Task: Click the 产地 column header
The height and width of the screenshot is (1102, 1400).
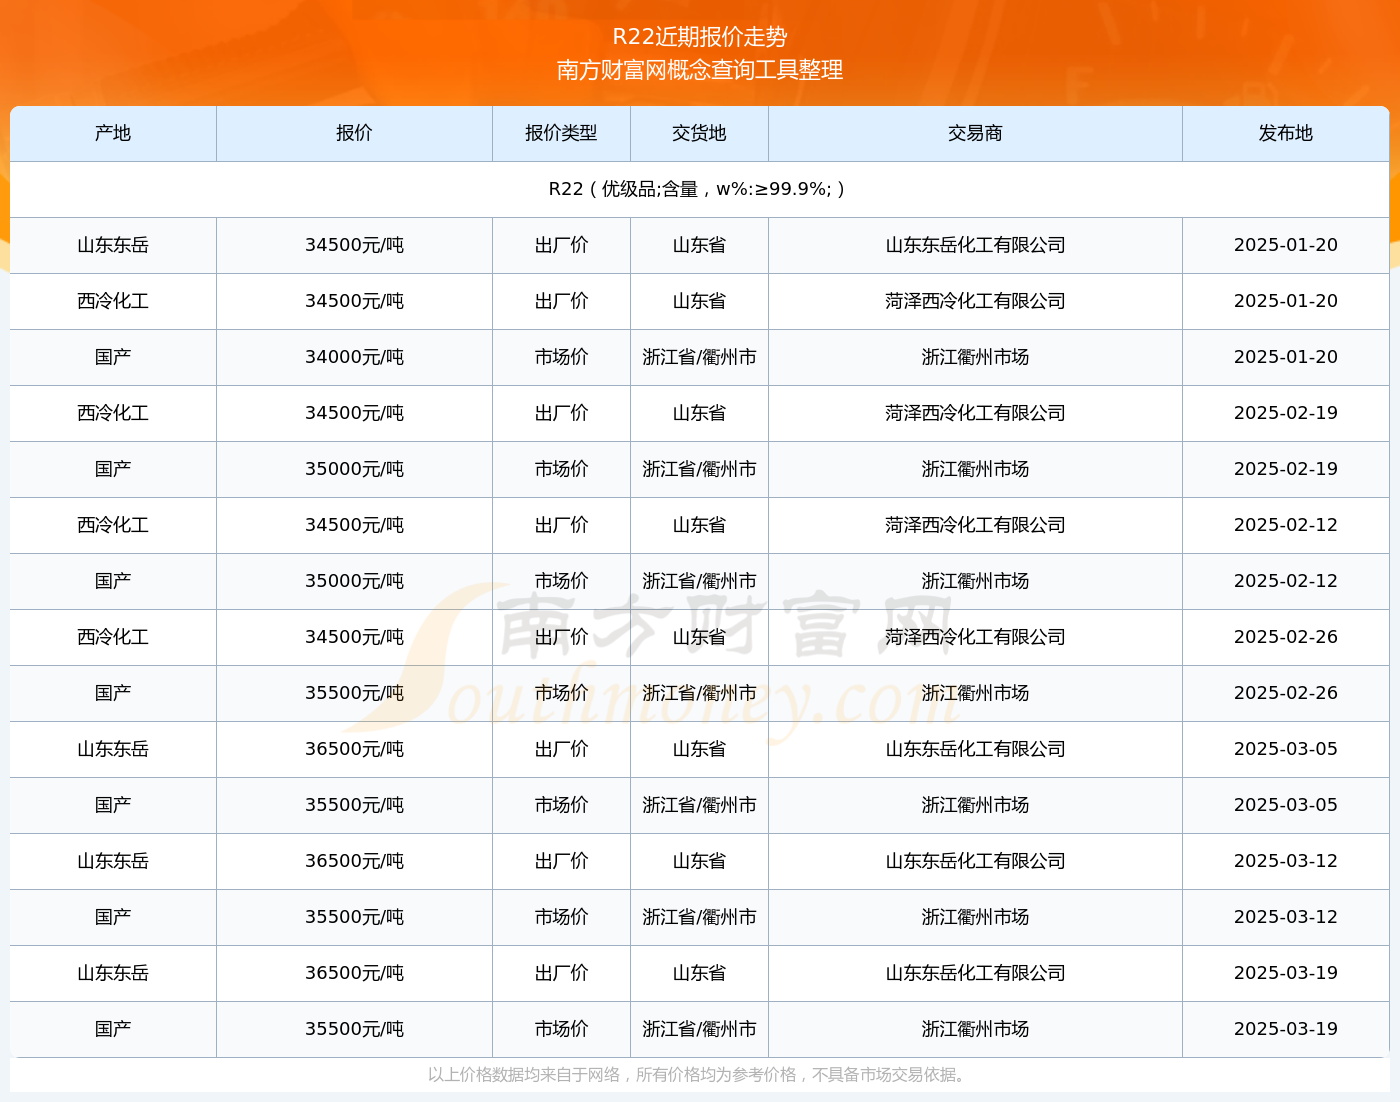Action: (x=113, y=133)
